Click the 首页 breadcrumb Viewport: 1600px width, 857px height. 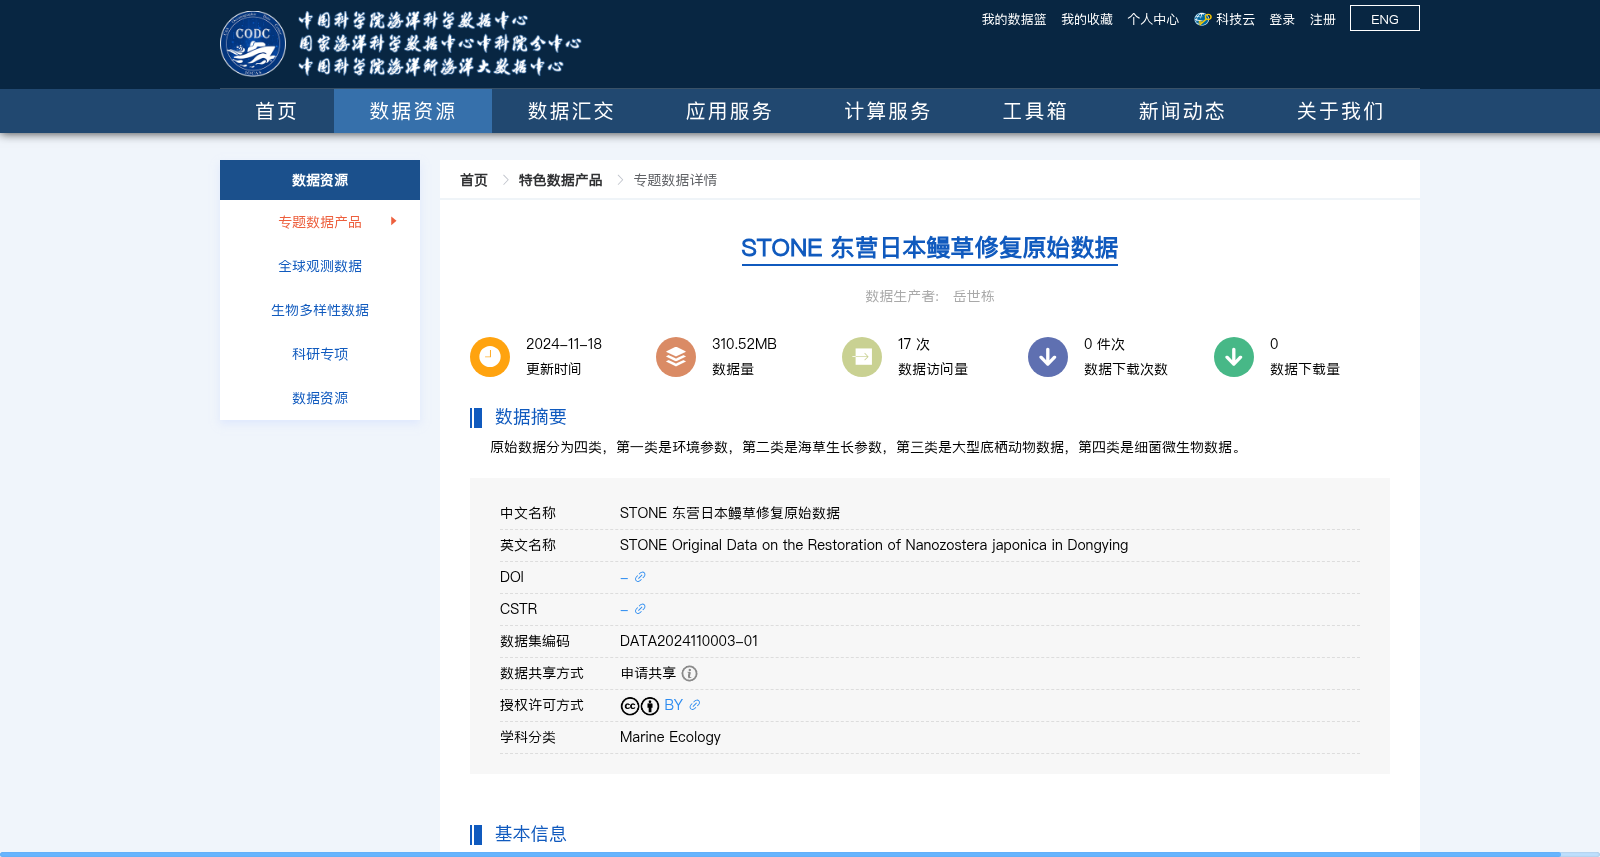point(474,180)
